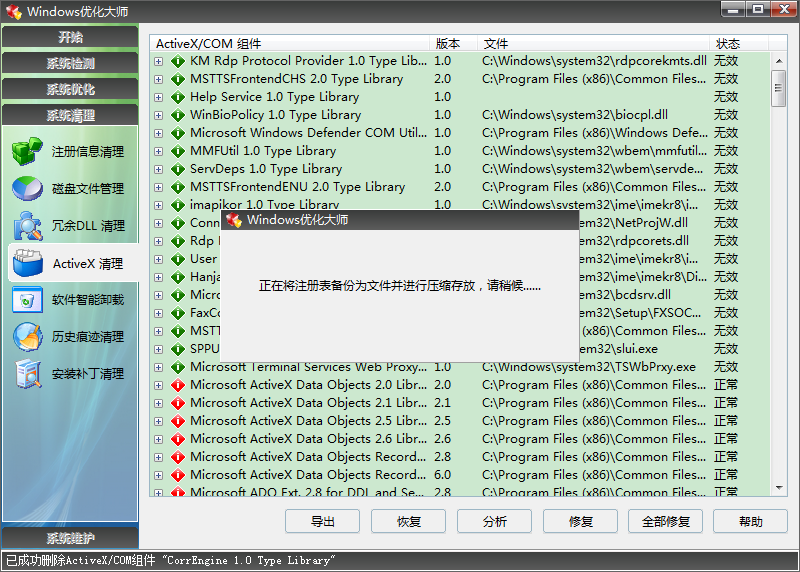
Task: Click em32\slui.exe file path cell
Action: (618, 349)
